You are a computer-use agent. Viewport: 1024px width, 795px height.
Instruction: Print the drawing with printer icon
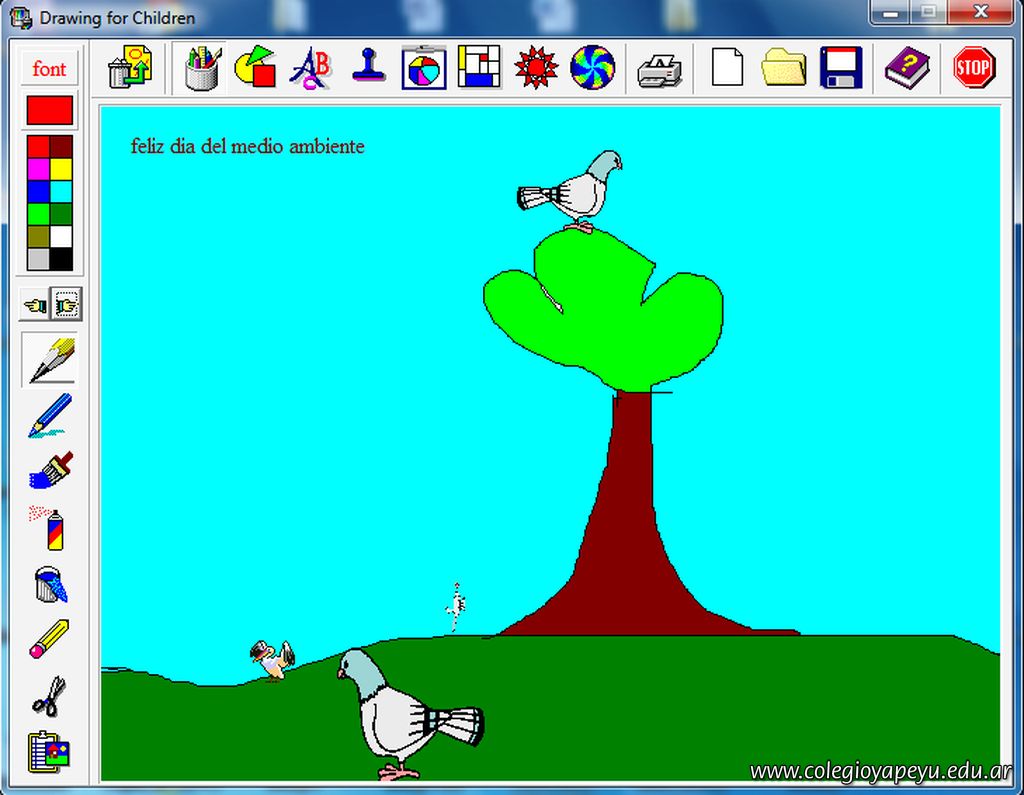[660, 69]
